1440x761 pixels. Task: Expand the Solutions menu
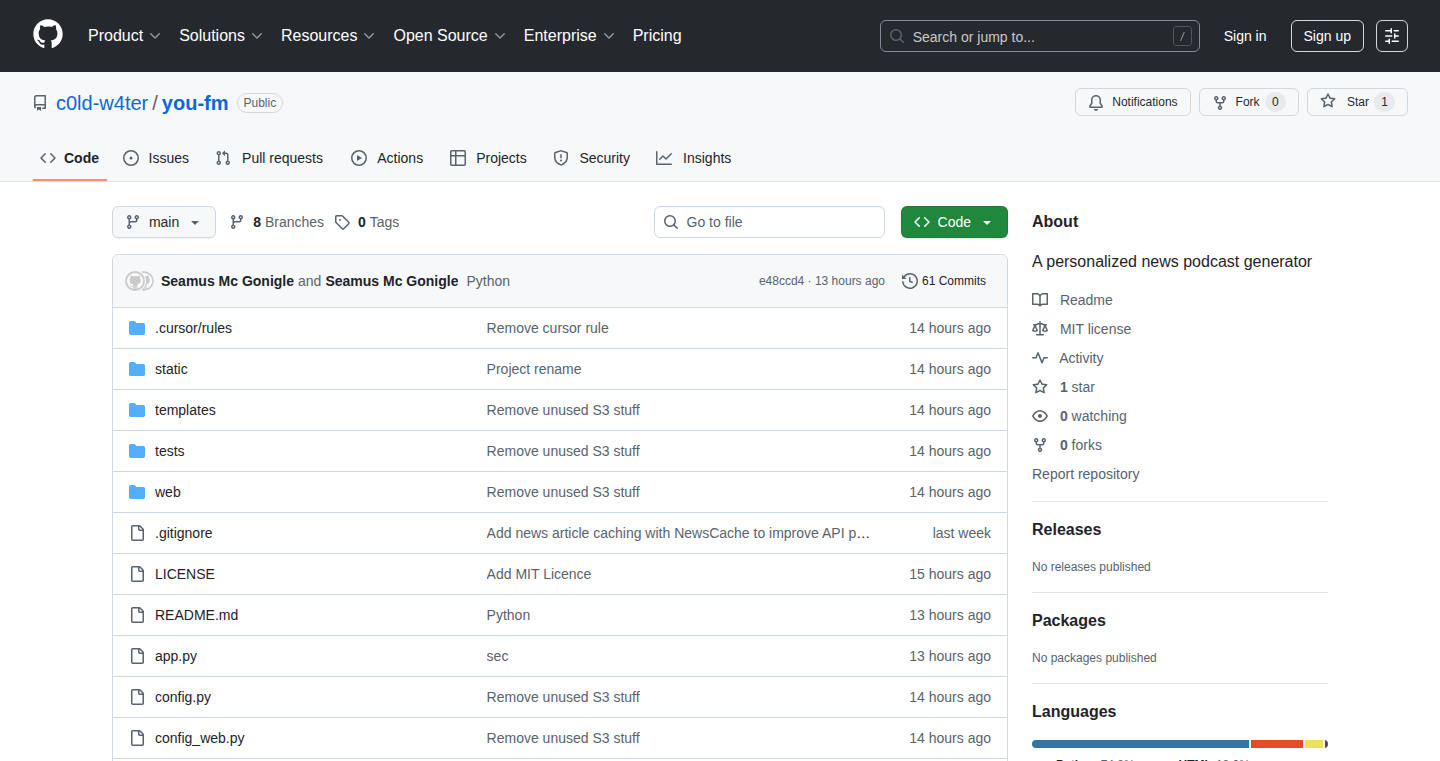pyautogui.click(x=220, y=35)
